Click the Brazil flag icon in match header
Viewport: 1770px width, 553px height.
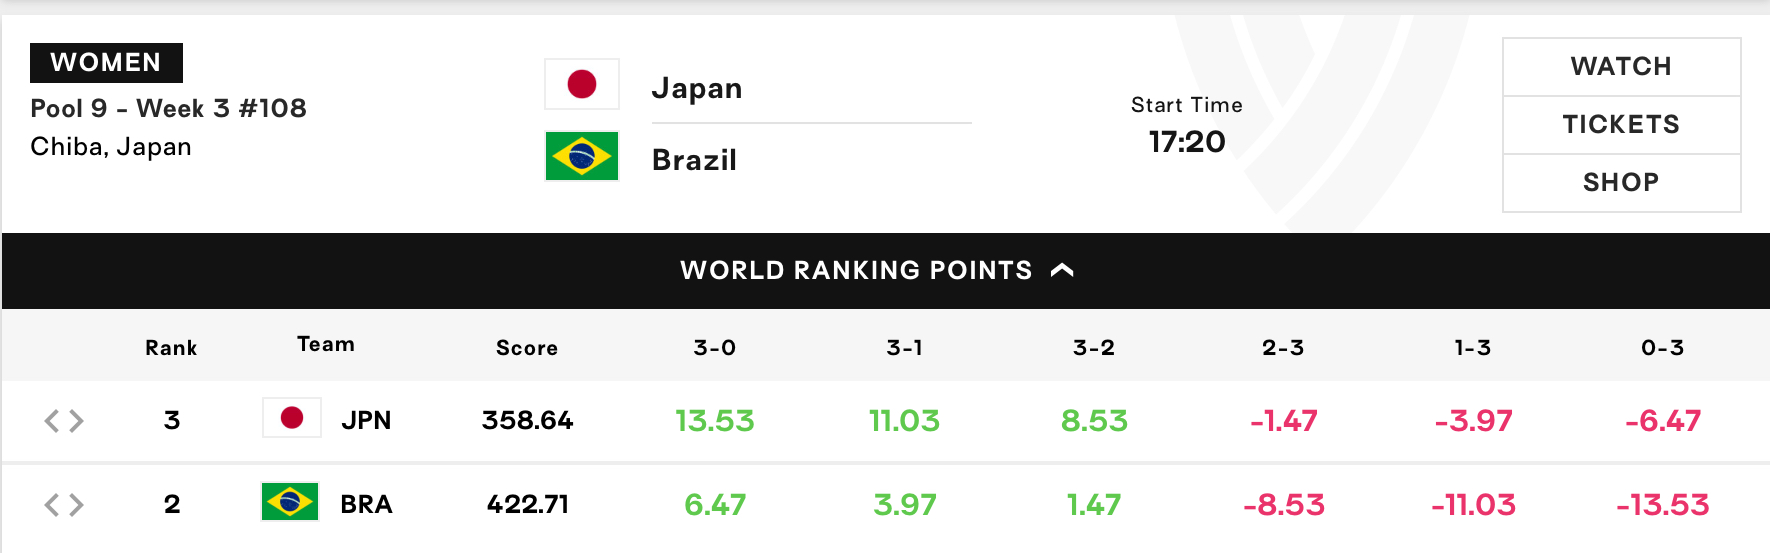click(x=582, y=156)
